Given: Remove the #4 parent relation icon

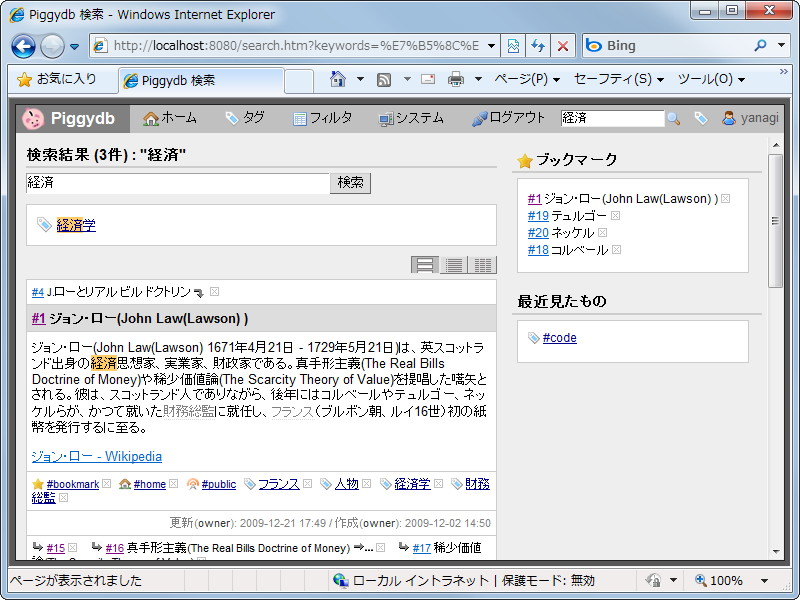Looking at the screenshot, I should pyautogui.click(x=215, y=291).
